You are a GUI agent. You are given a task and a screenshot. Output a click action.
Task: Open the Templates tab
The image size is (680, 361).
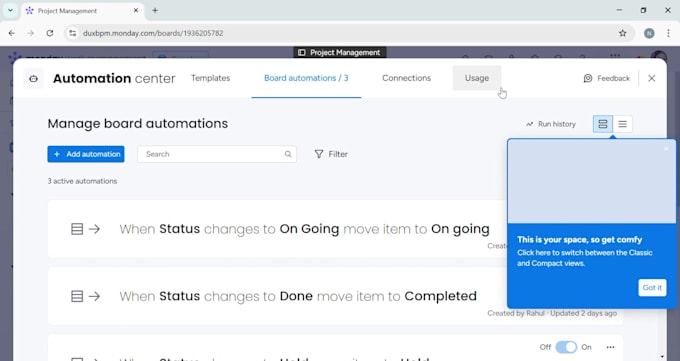(x=210, y=78)
